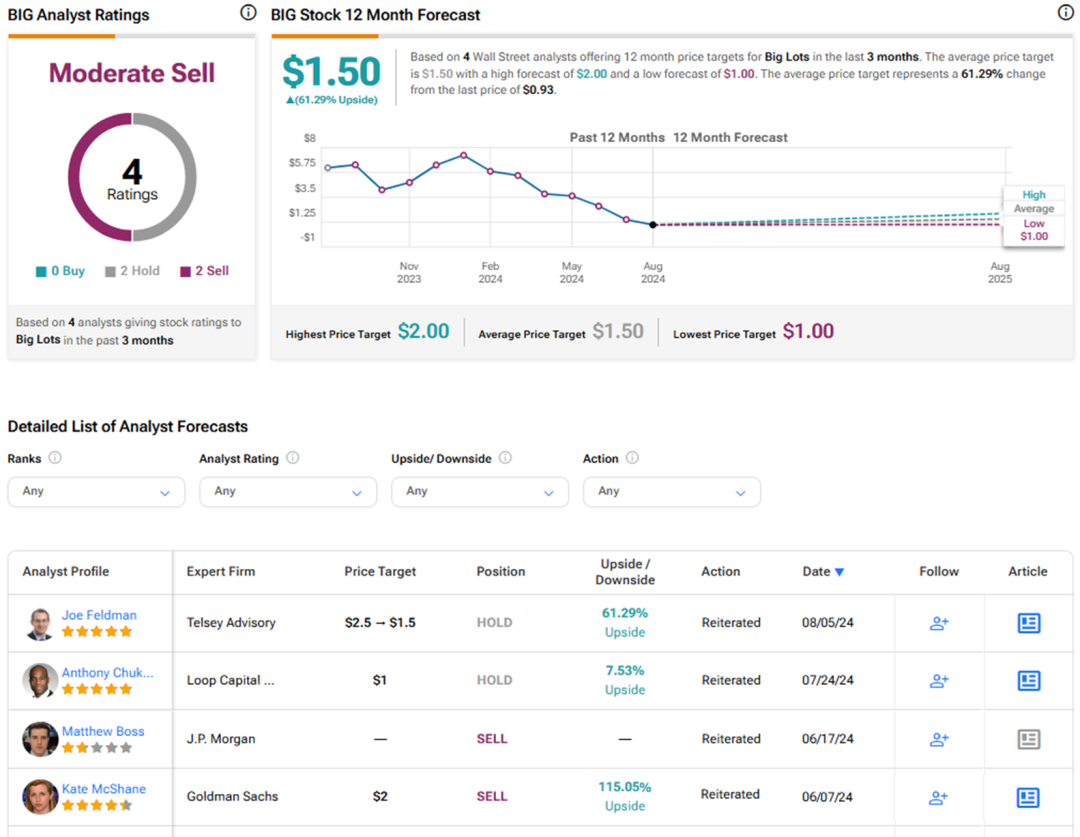The width and height of the screenshot is (1080, 837).
Task: Click the Follow column header
Action: (x=939, y=572)
